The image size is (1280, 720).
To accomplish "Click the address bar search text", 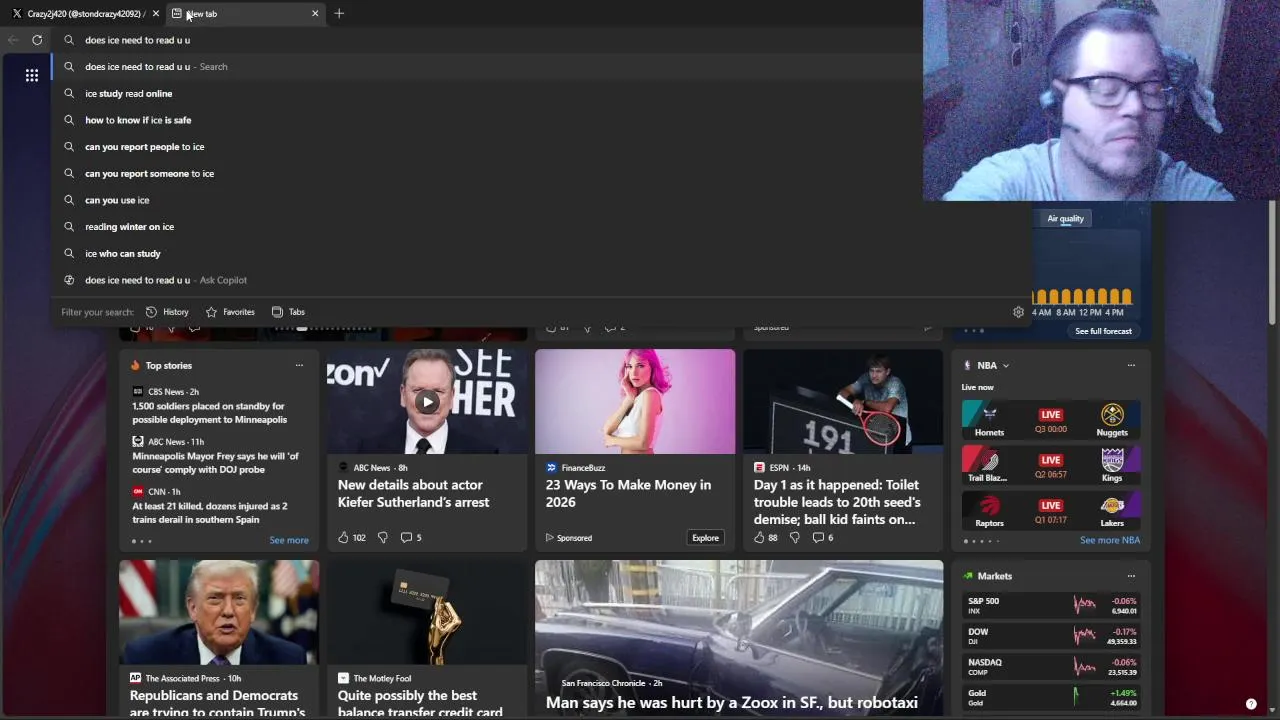I will [137, 40].
